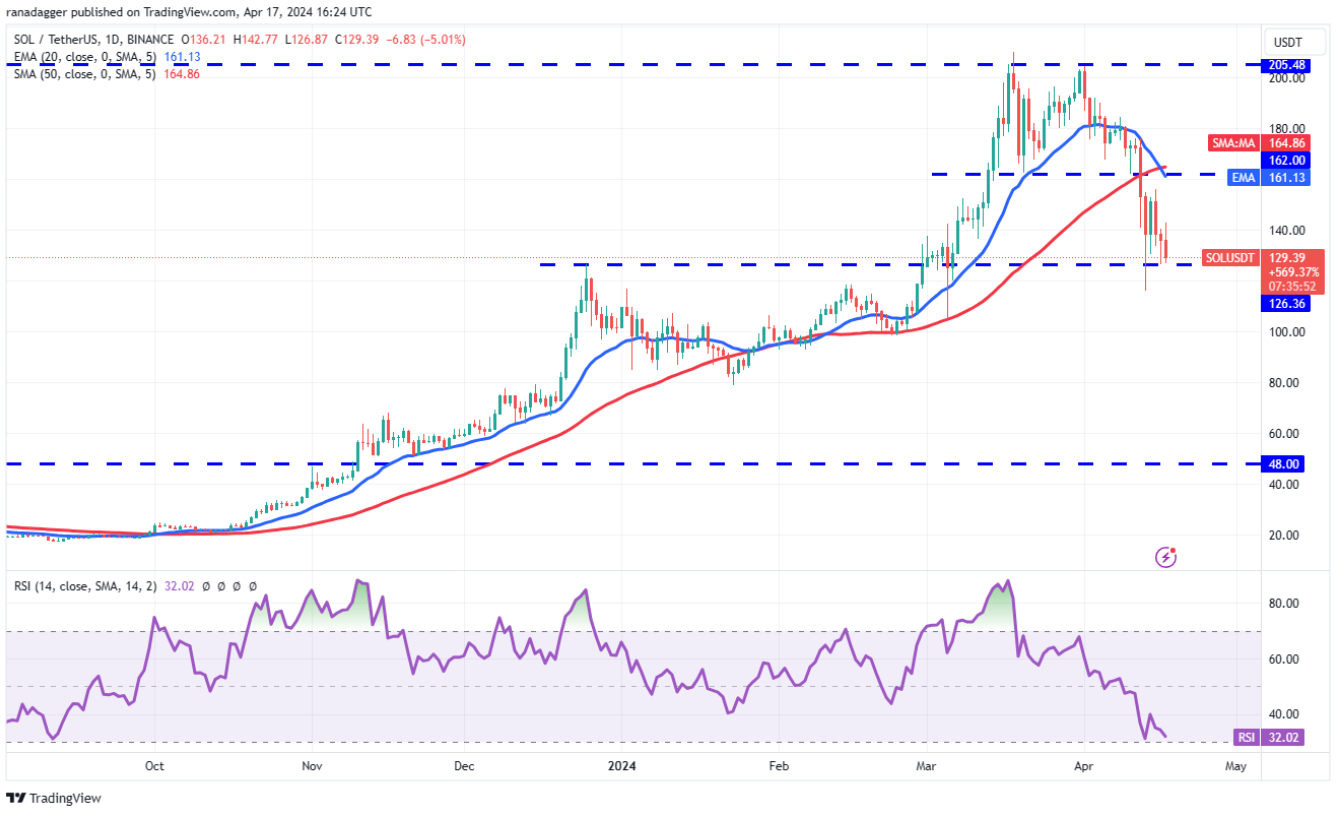
Task: Click the 48.00 support level label
Action: pyautogui.click(x=1283, y=464)
